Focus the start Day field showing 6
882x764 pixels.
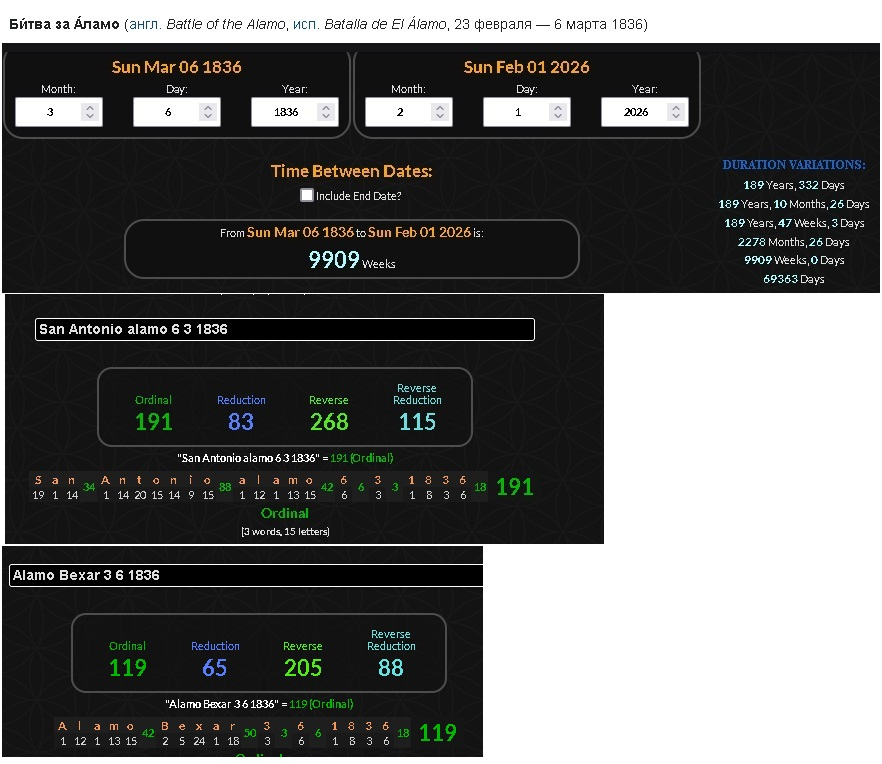click(x=177, y=112)
